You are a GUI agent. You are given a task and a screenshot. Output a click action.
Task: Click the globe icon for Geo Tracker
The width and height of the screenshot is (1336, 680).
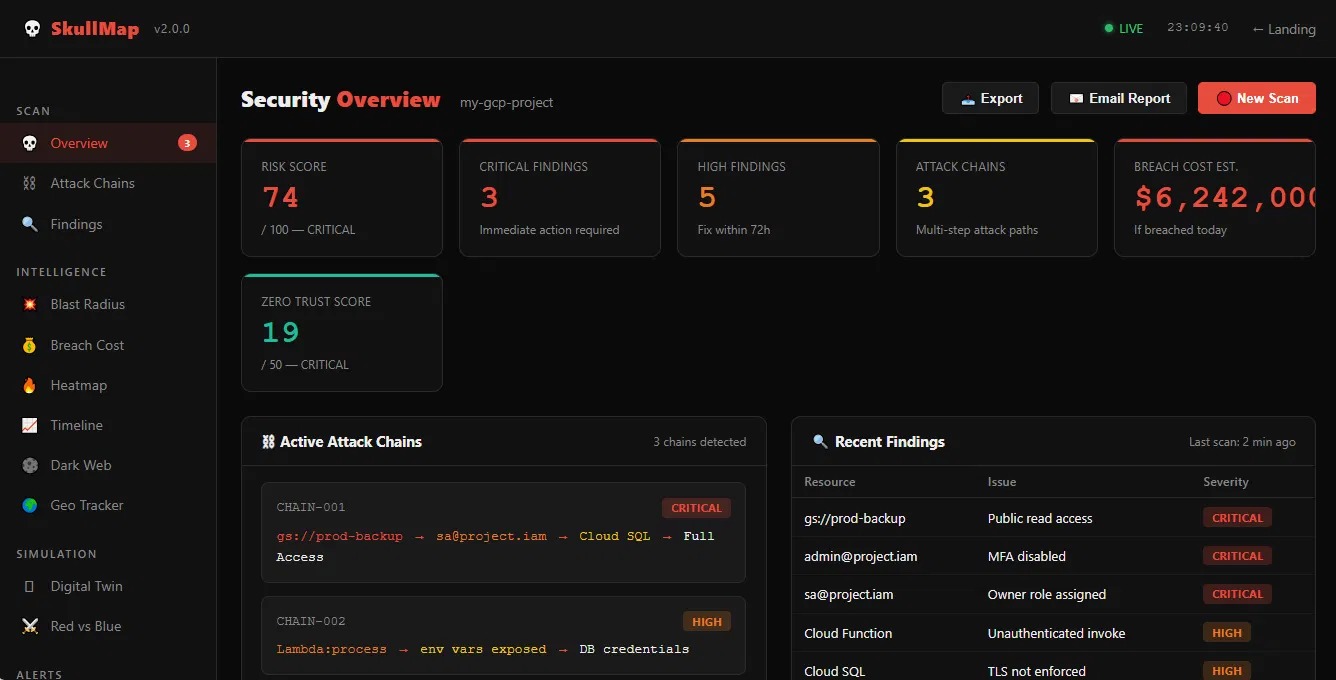click(x=30, y=505)
